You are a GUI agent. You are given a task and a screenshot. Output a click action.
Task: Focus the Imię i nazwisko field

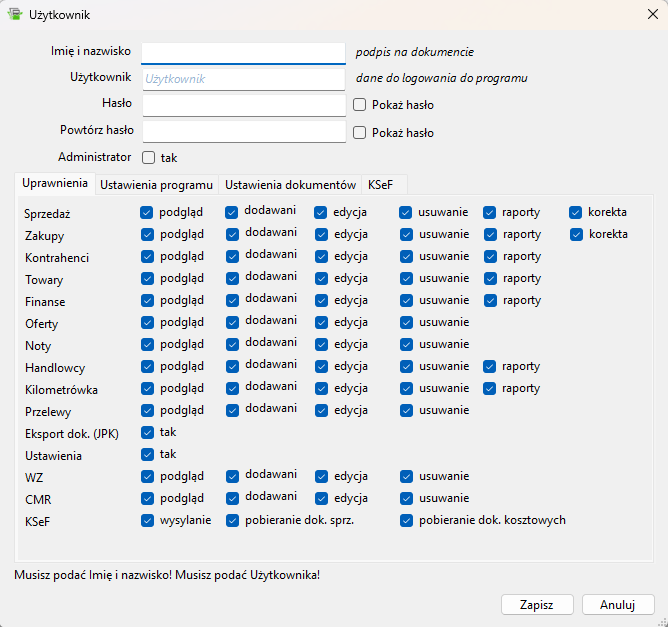(243, 52)
